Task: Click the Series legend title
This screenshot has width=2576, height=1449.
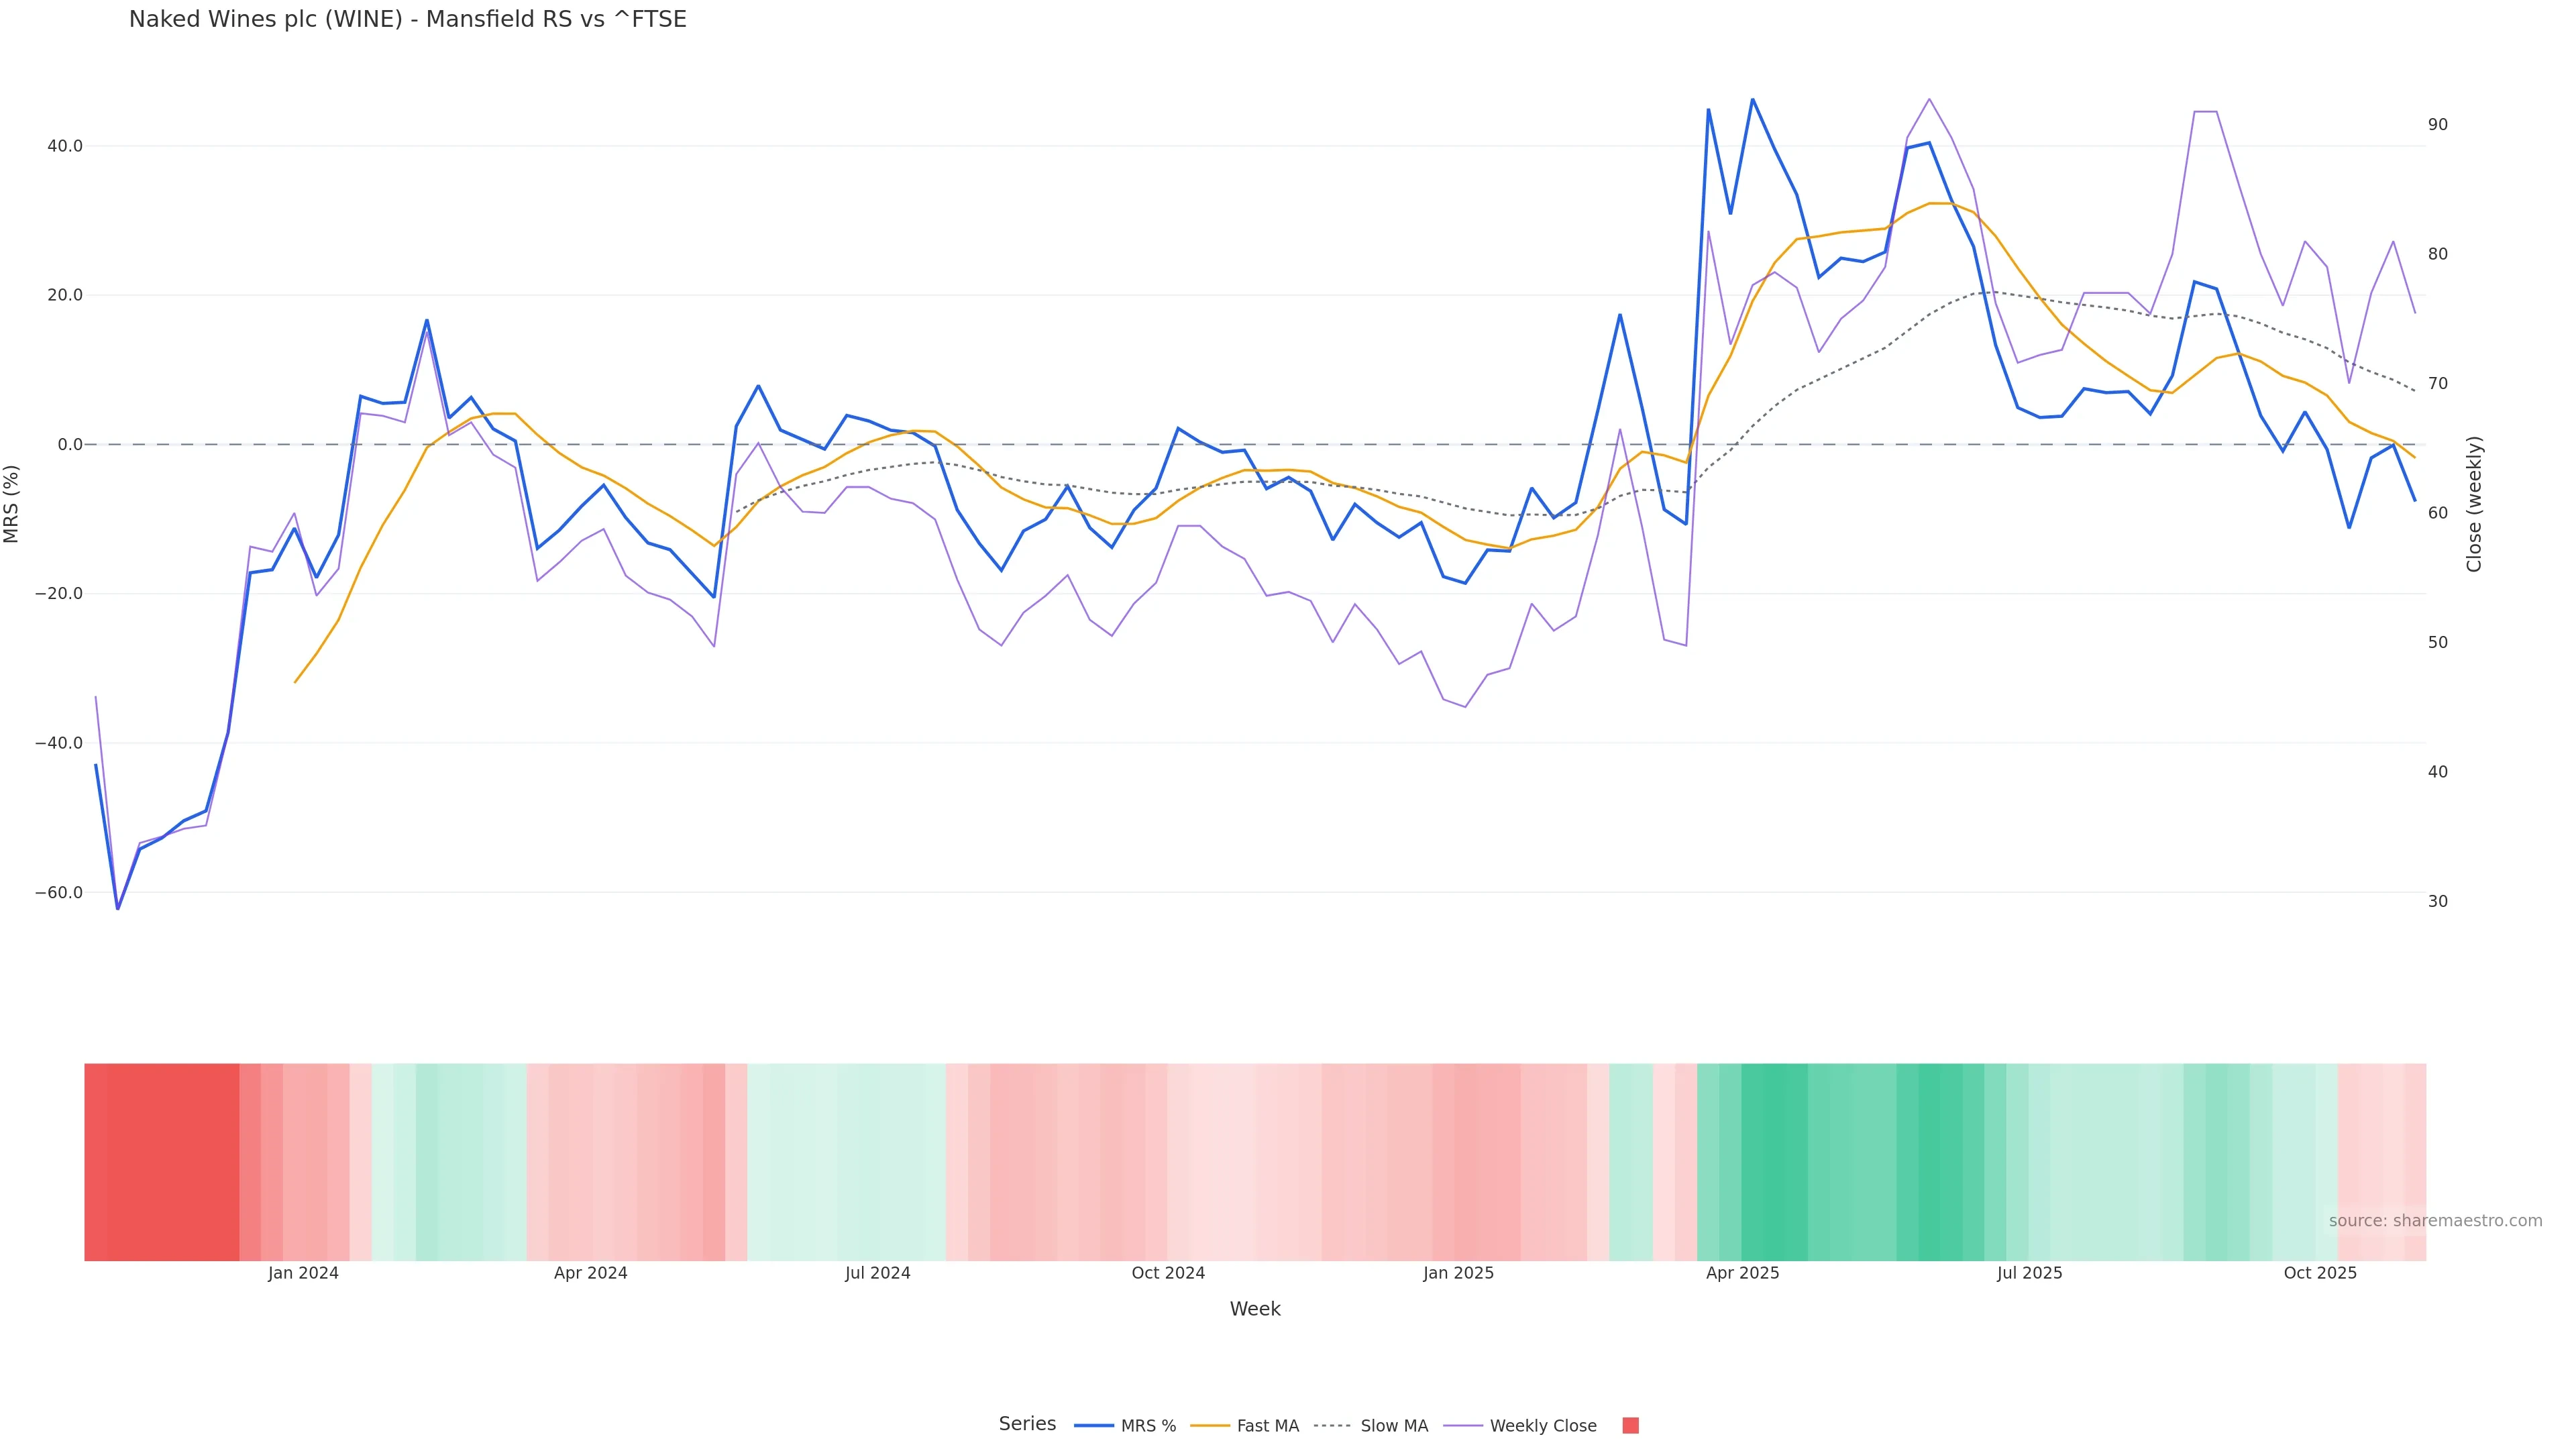Action: (x=1027, y=1424)
